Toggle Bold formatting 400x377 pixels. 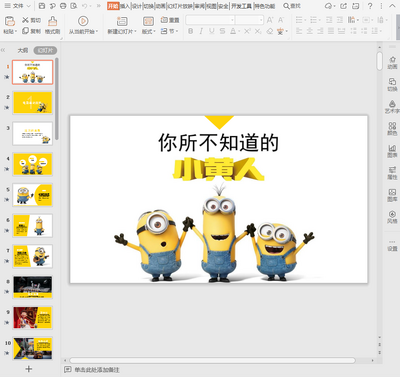(190, 31)
